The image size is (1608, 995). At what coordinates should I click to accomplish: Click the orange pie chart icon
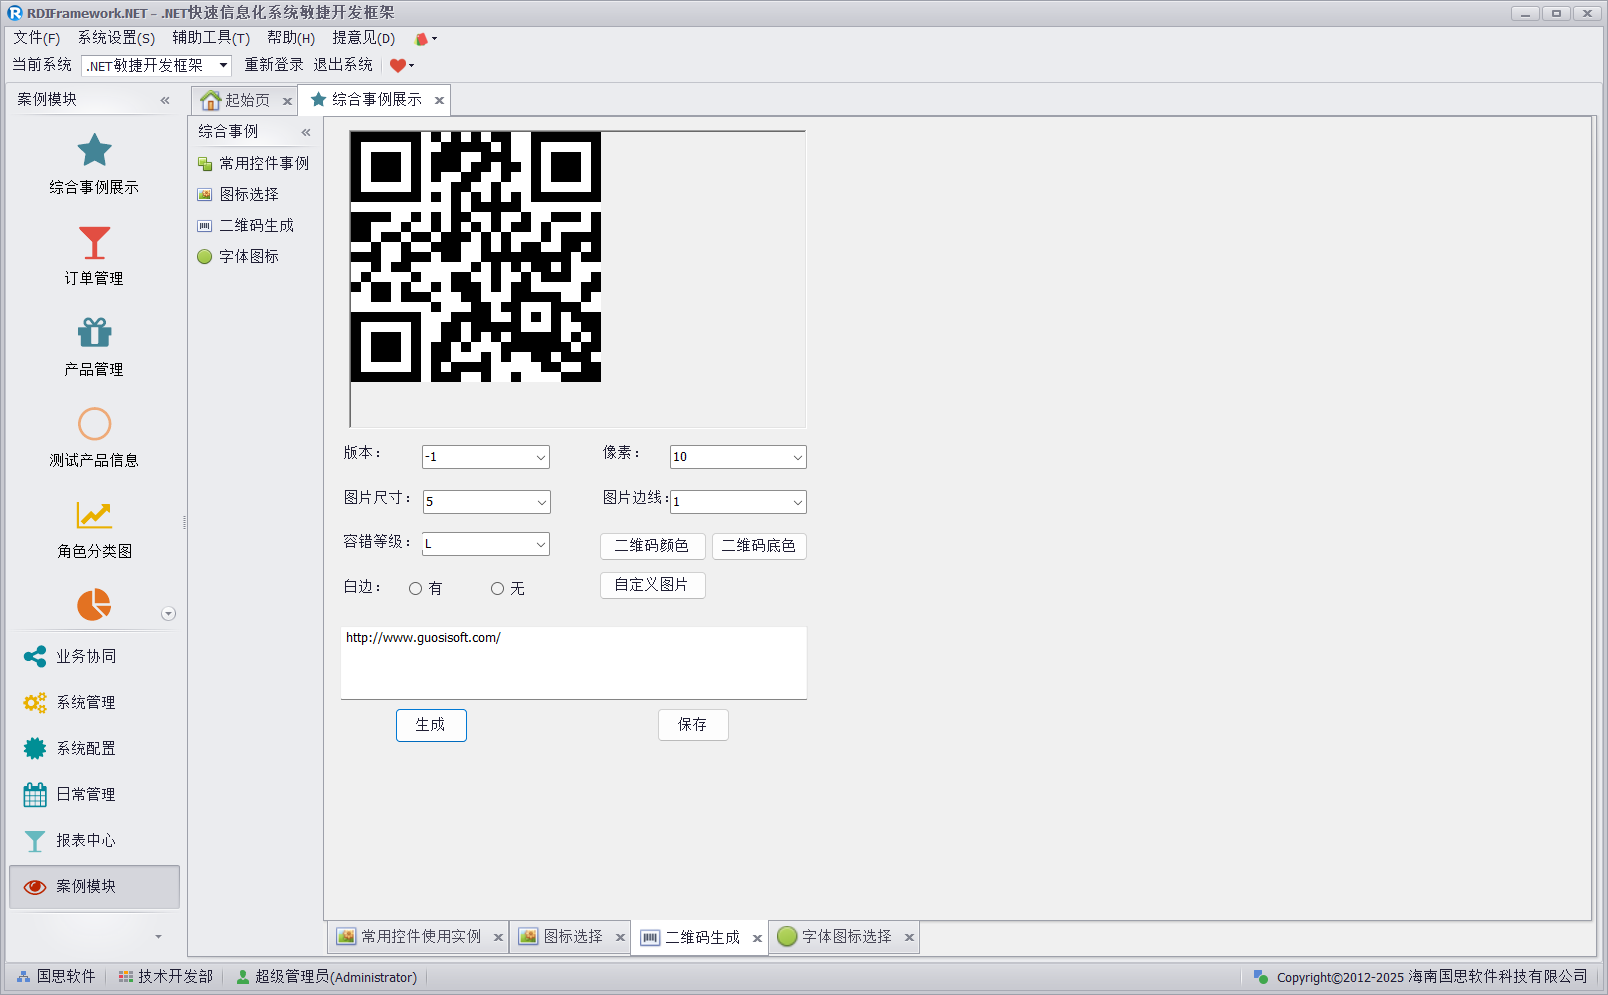(x=94, y=605)
